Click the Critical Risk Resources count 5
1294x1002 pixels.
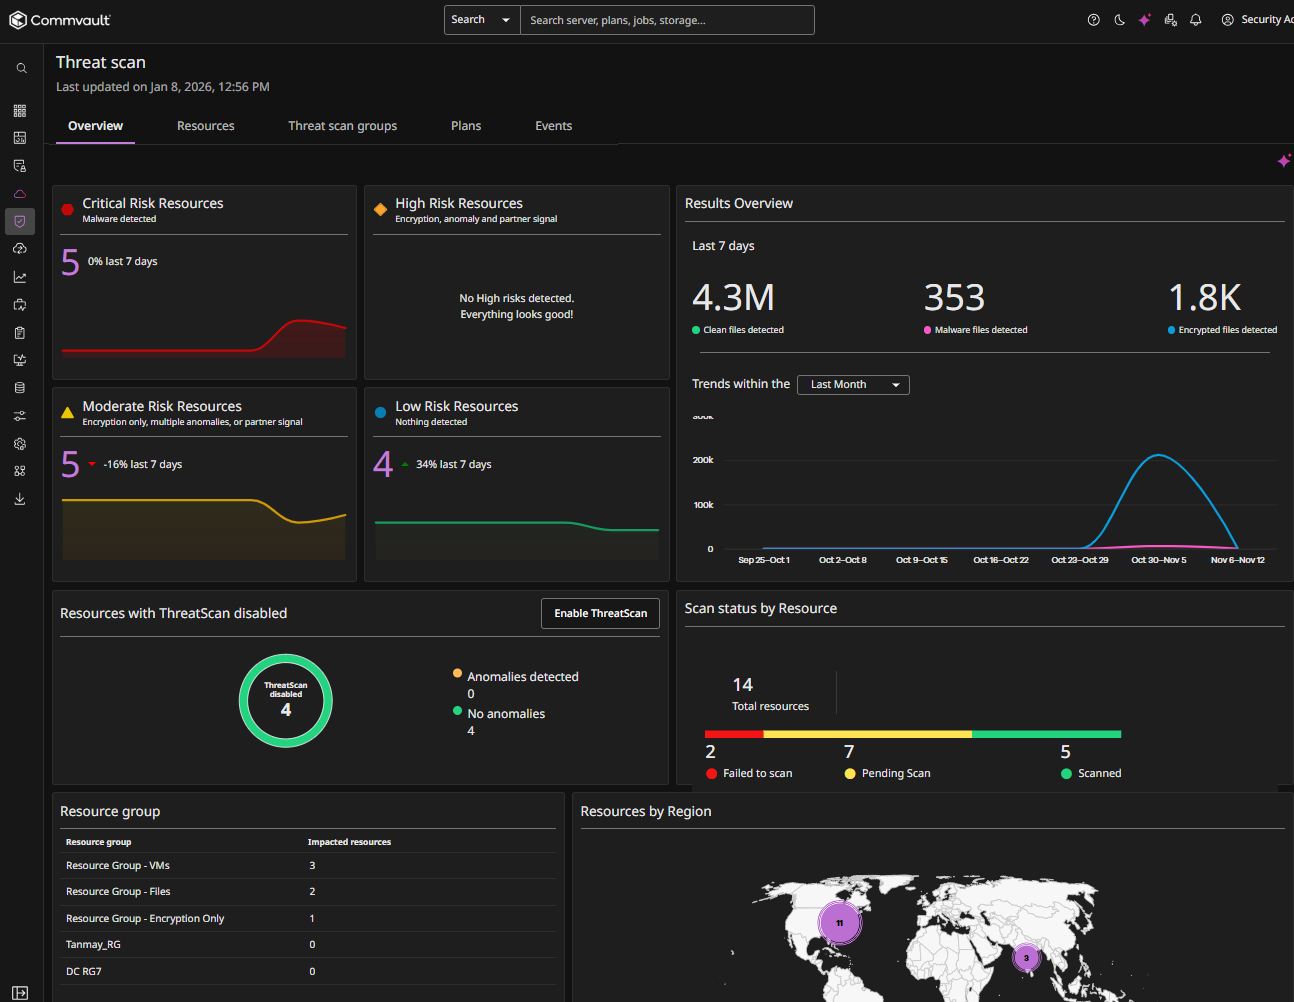(70, 262)
